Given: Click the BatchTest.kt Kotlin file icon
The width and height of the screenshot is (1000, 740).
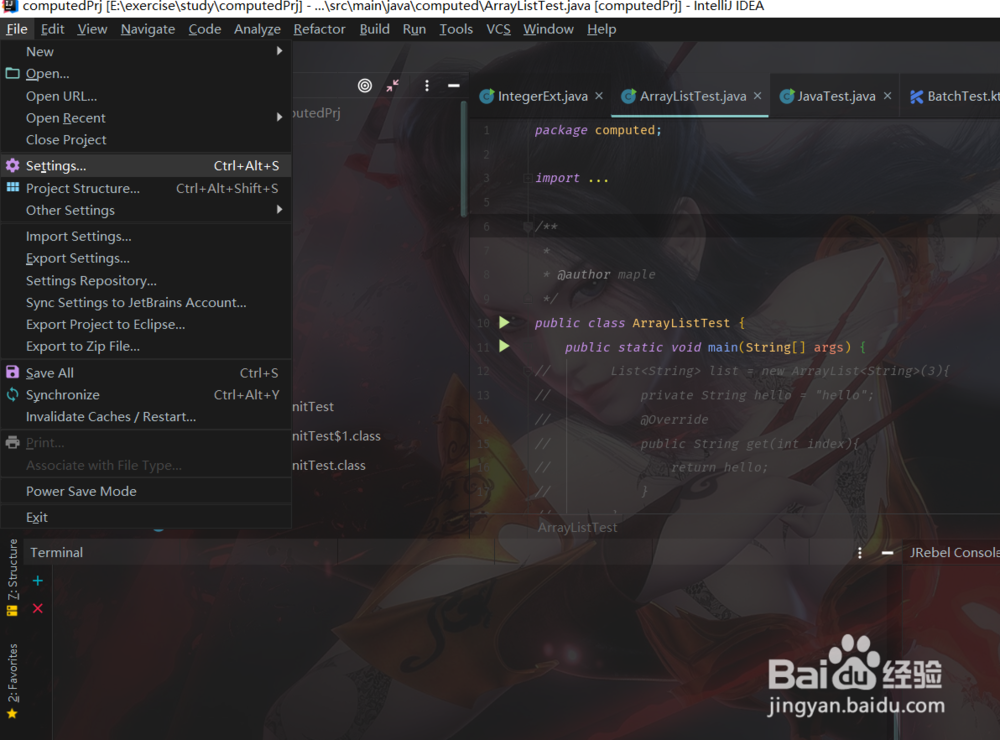Looking at the screenshot, I should tap(916, 96).
